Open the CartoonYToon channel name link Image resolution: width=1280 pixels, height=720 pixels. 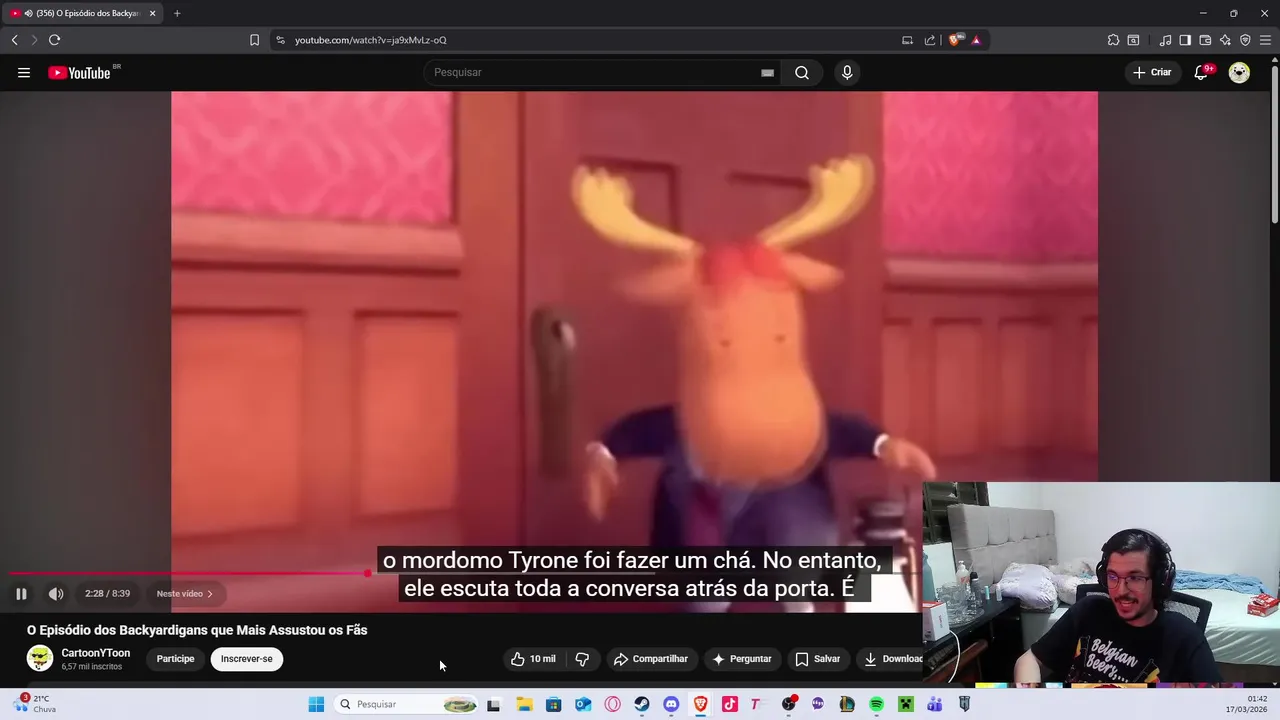[x=95, y=653]
